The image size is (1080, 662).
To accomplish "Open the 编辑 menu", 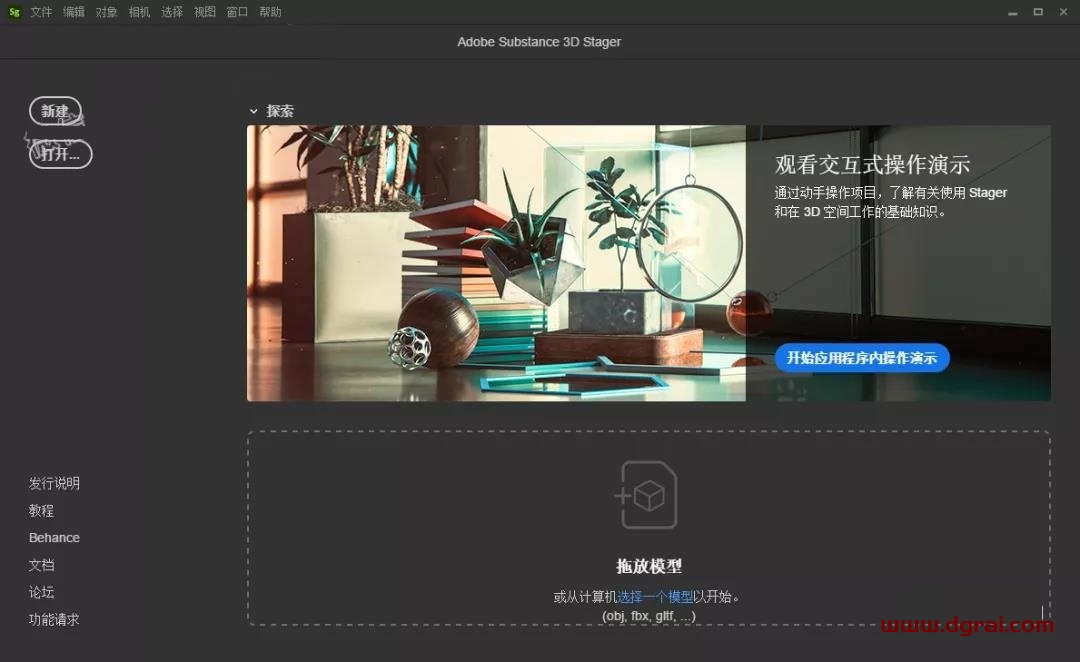I will (x=73, y=11).
